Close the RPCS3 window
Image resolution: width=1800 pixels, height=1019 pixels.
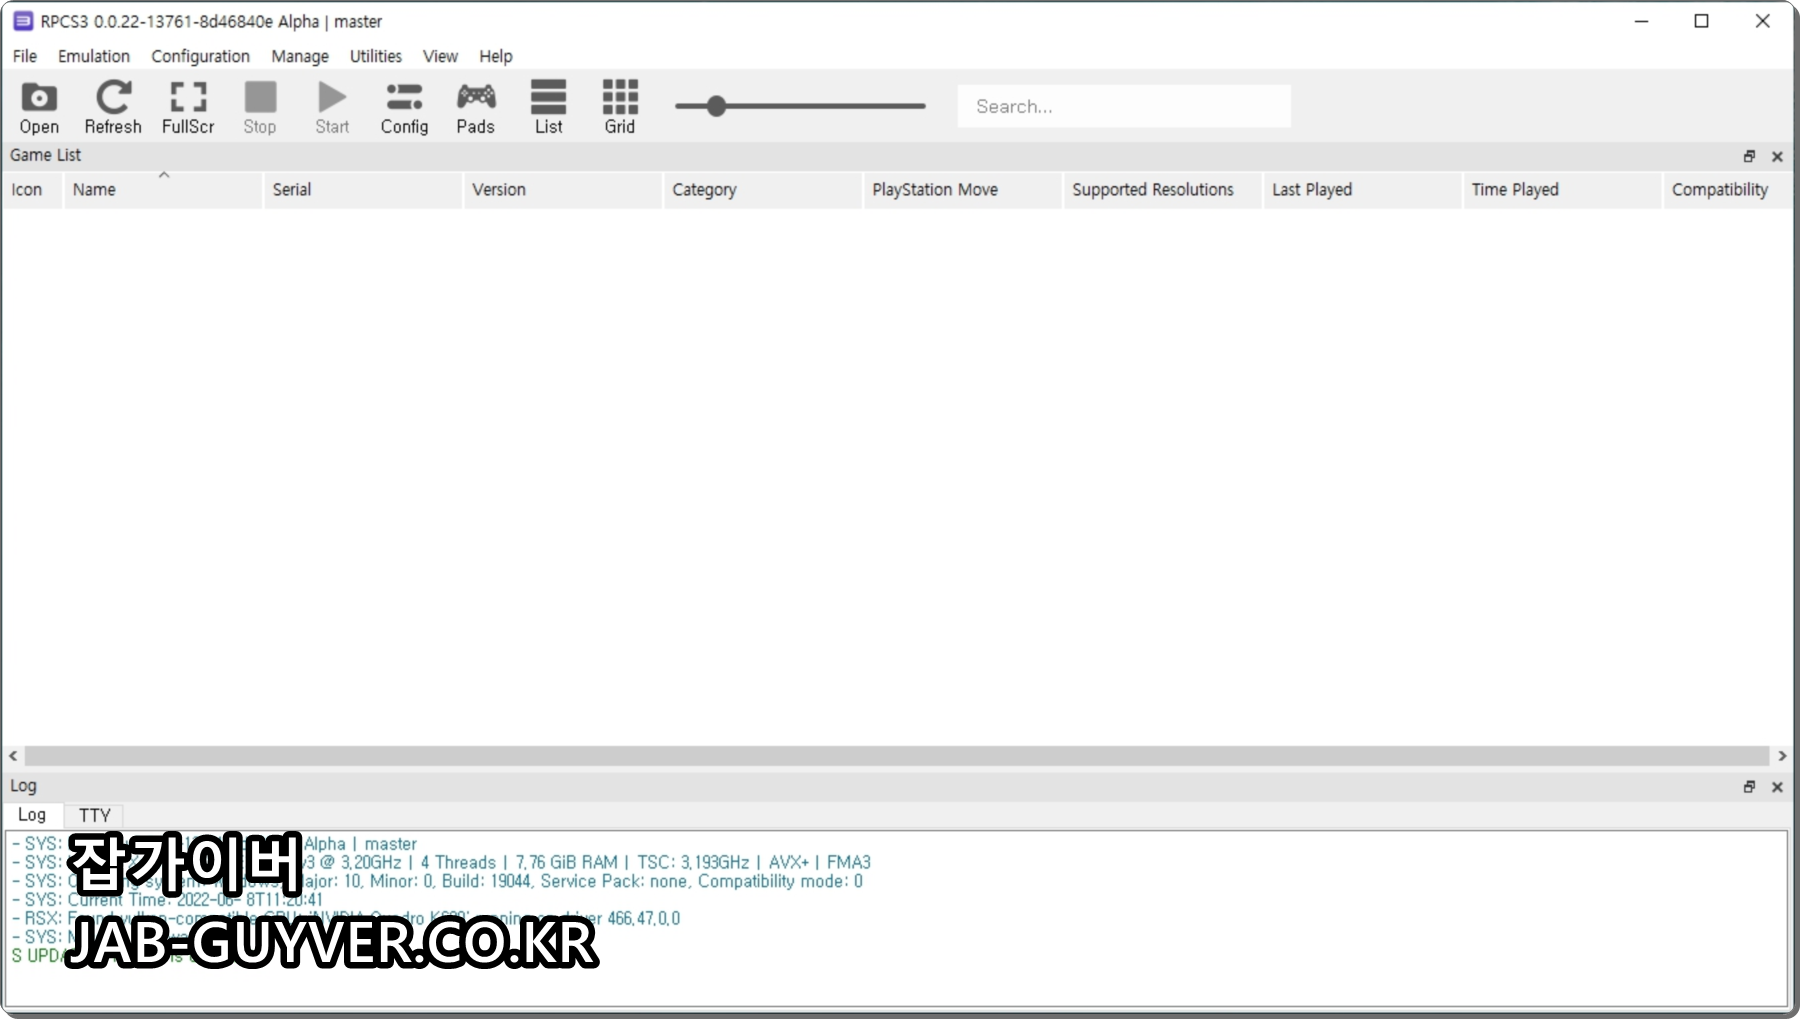point(1762,21)
